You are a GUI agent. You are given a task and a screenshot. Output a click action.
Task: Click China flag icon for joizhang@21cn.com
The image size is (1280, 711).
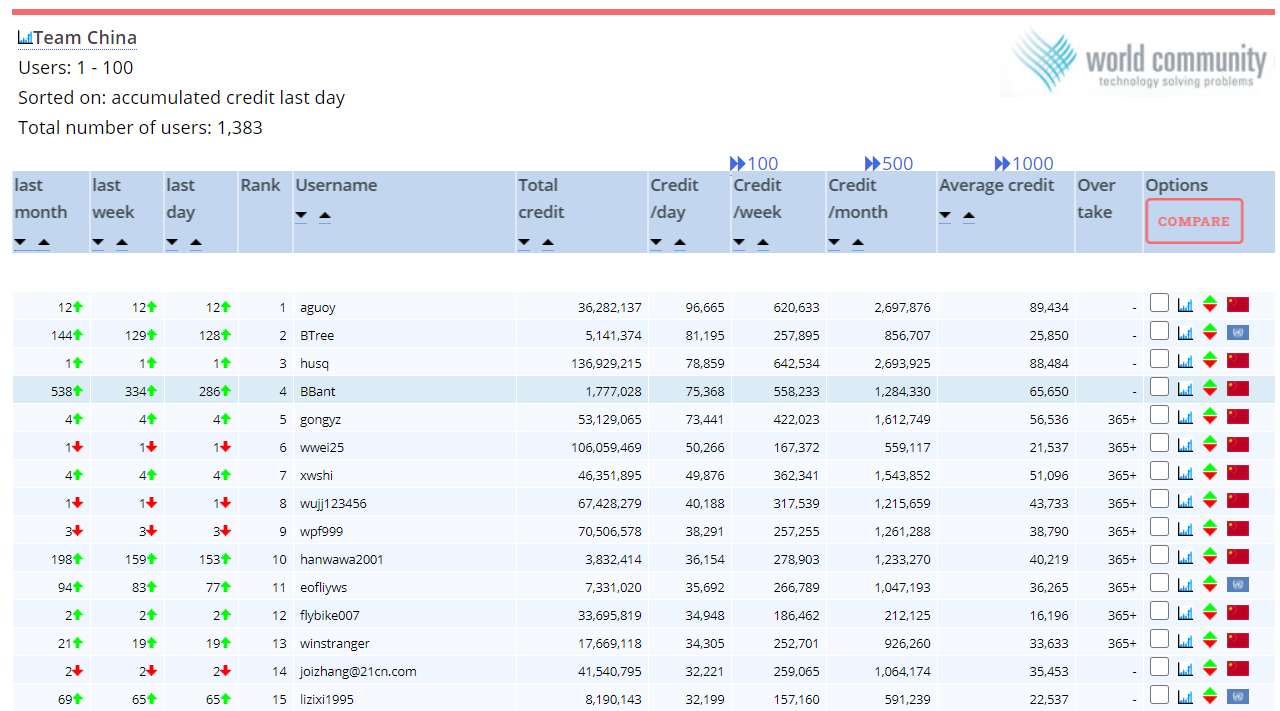click(1238, 668)
